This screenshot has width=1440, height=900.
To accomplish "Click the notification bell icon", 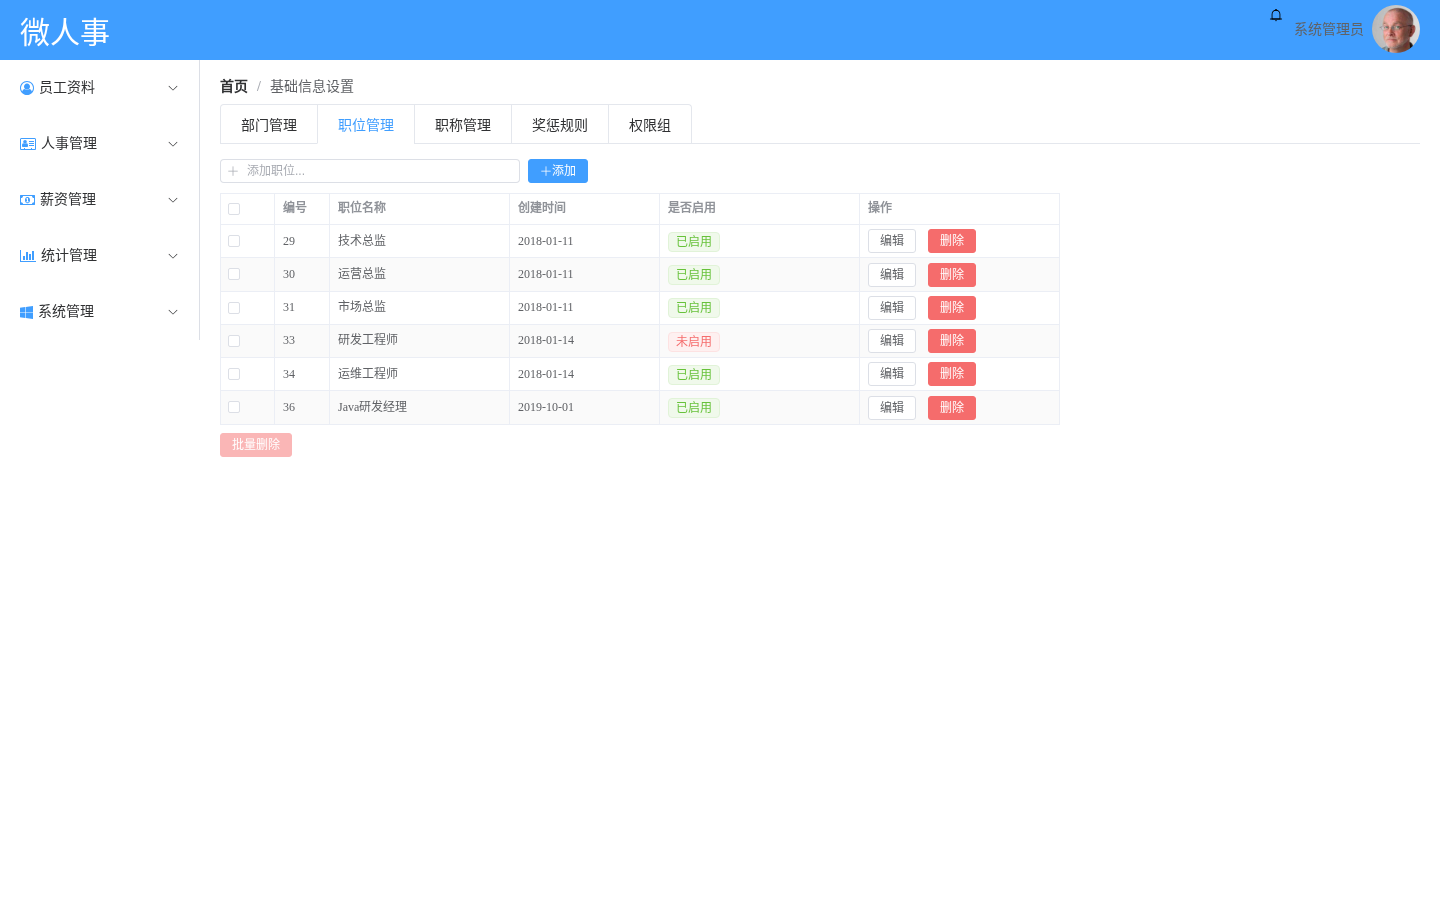I will [x=1276, y=15].
